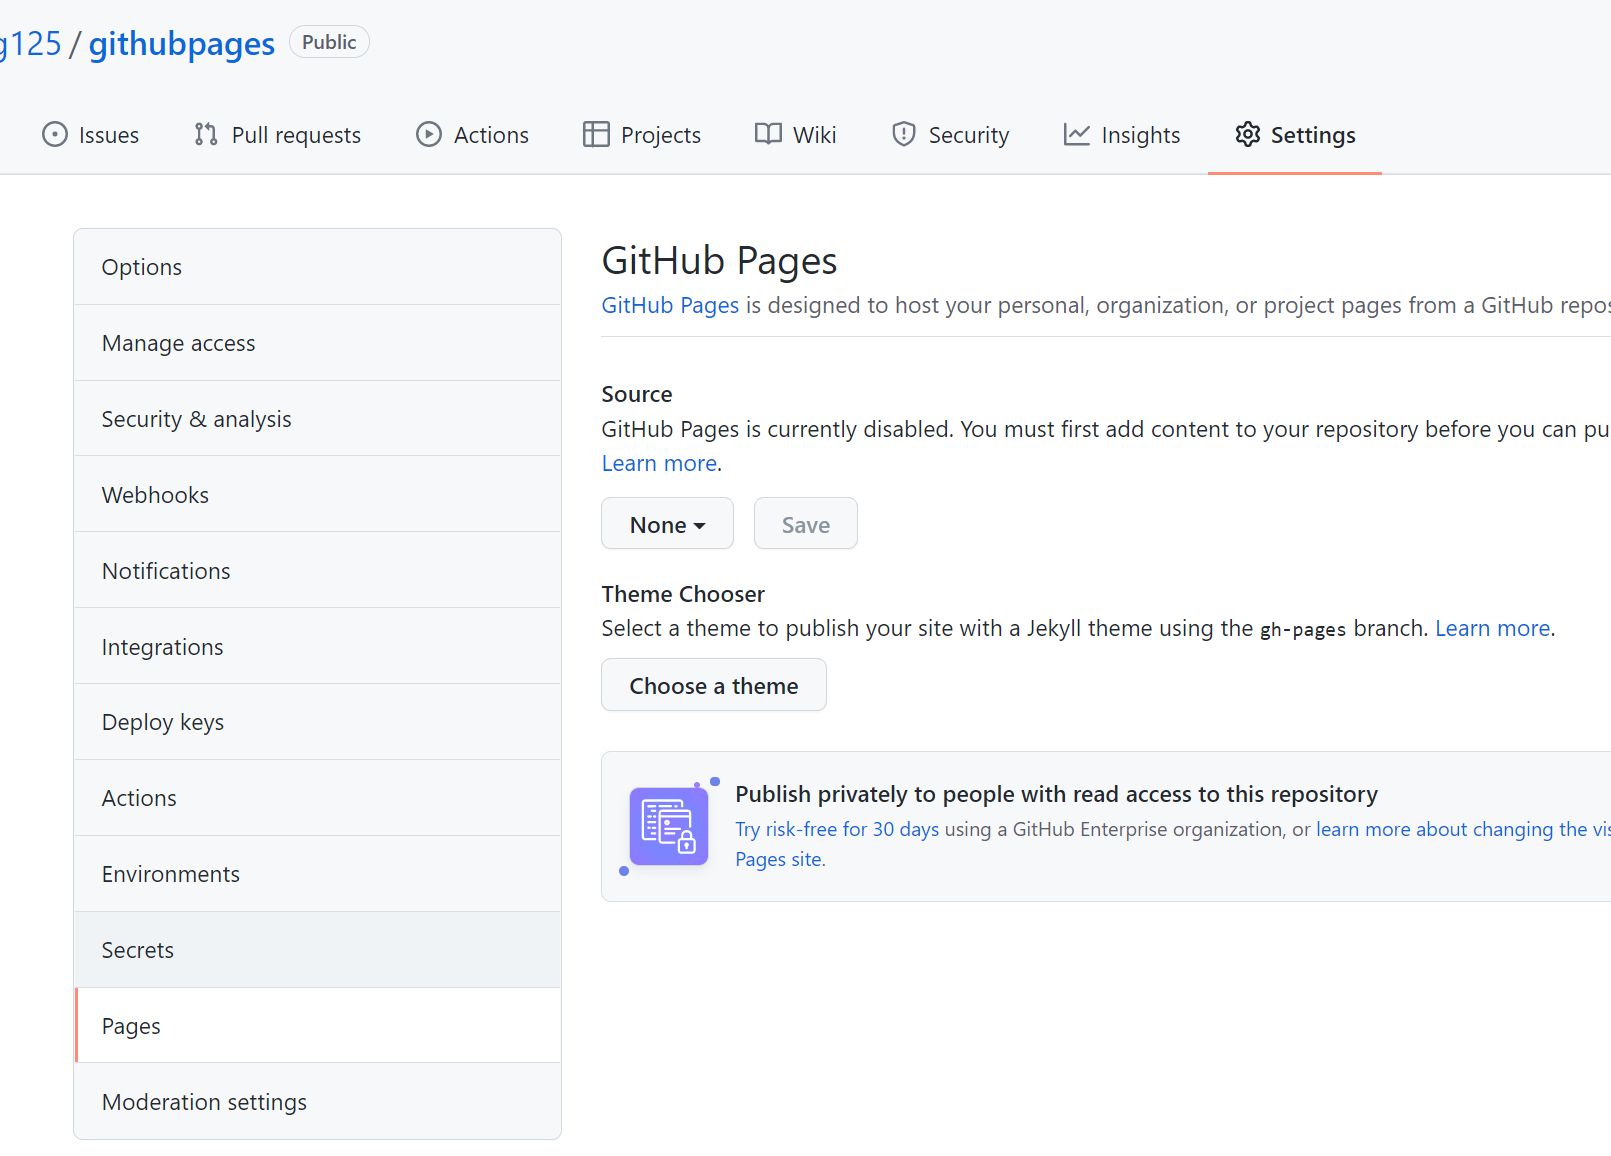The image size is (1611, 1156).
Task: Click the Wiki book icon
Action: point(768,134)
